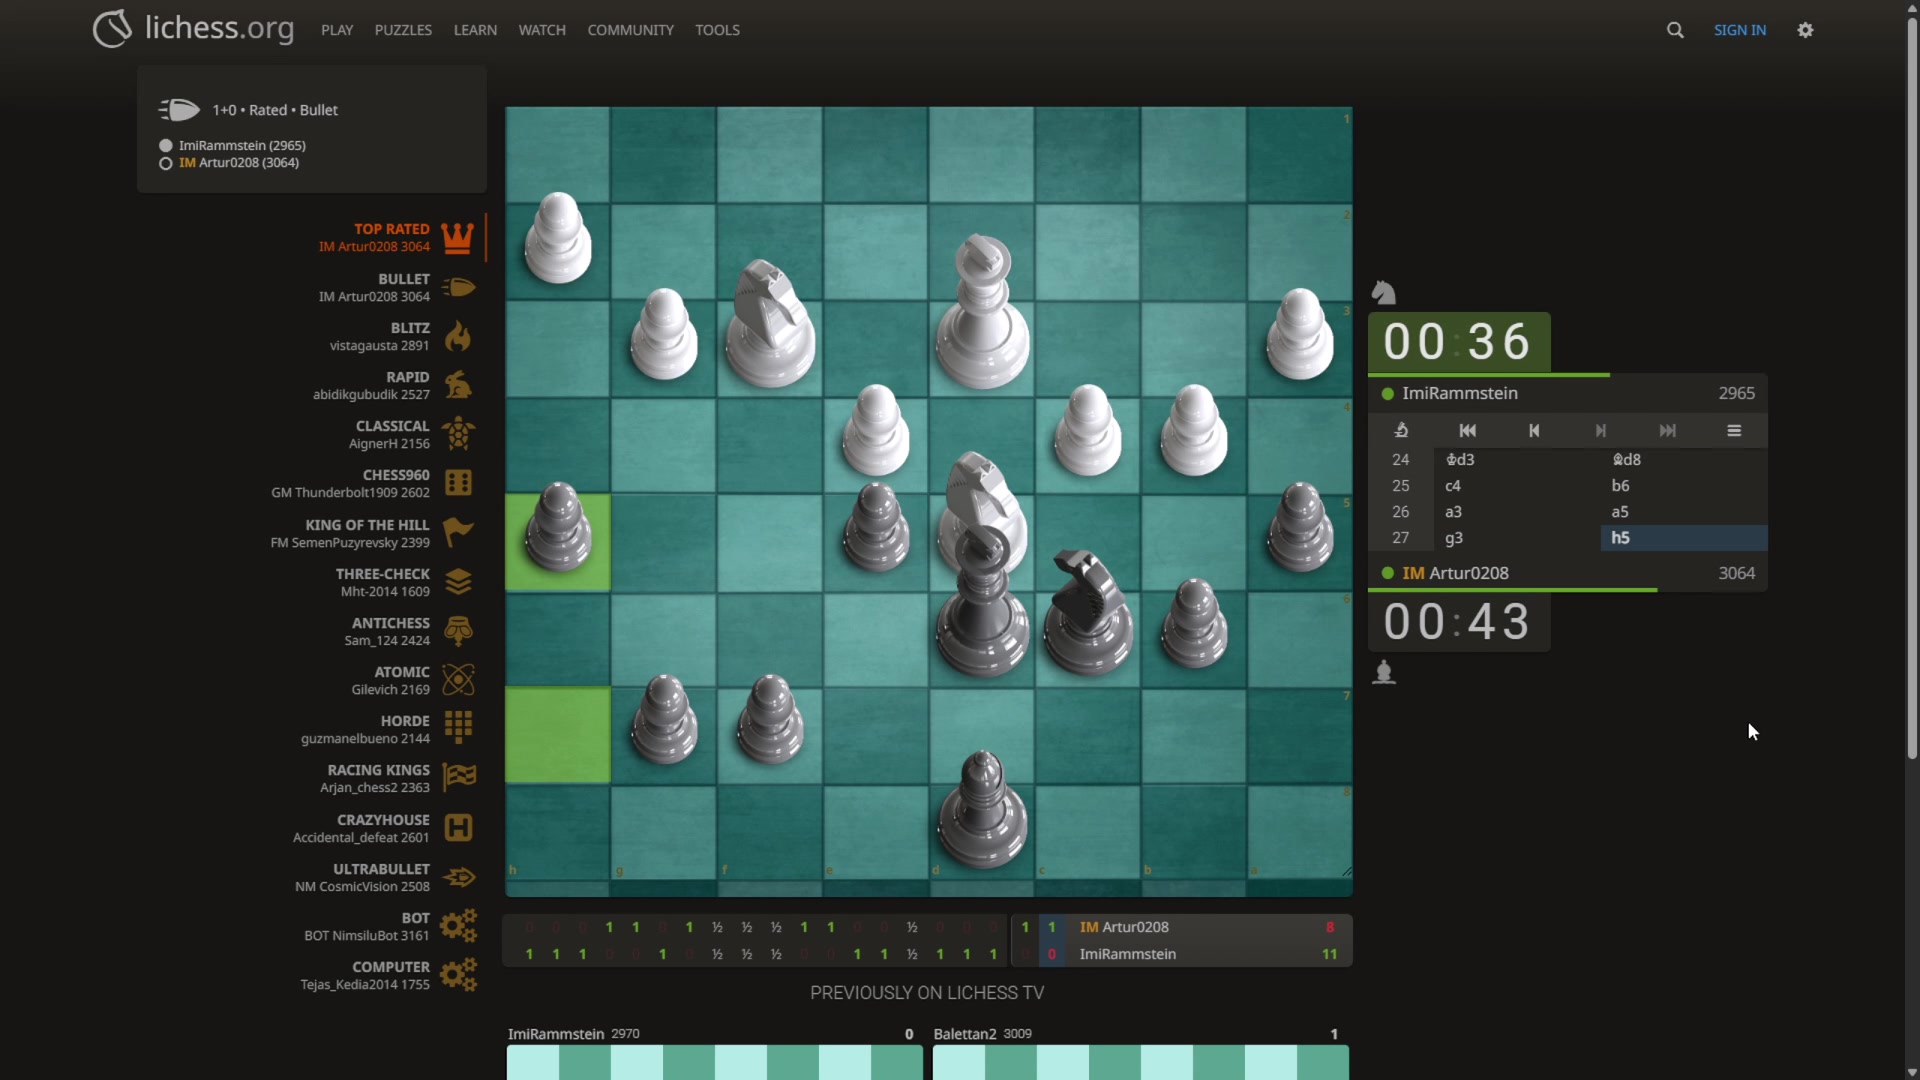Open ImiRammstein in the crosstable
1920x1080 pixels.
tap(1127, 954)
